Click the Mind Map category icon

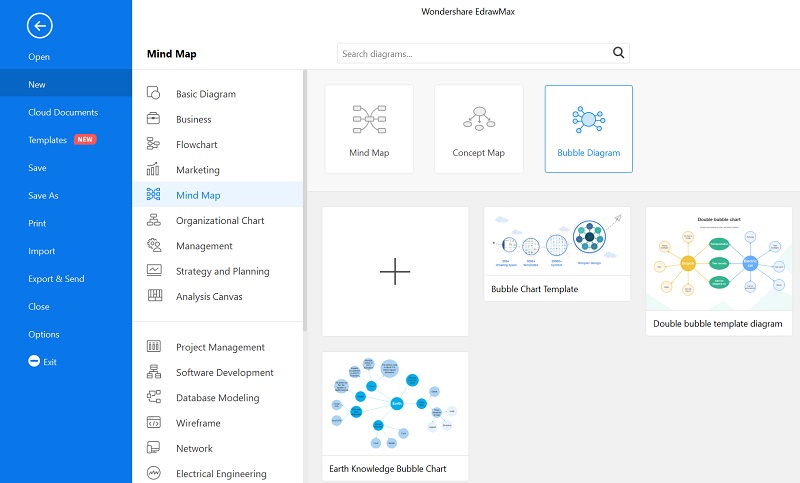[x=154, y=194]
